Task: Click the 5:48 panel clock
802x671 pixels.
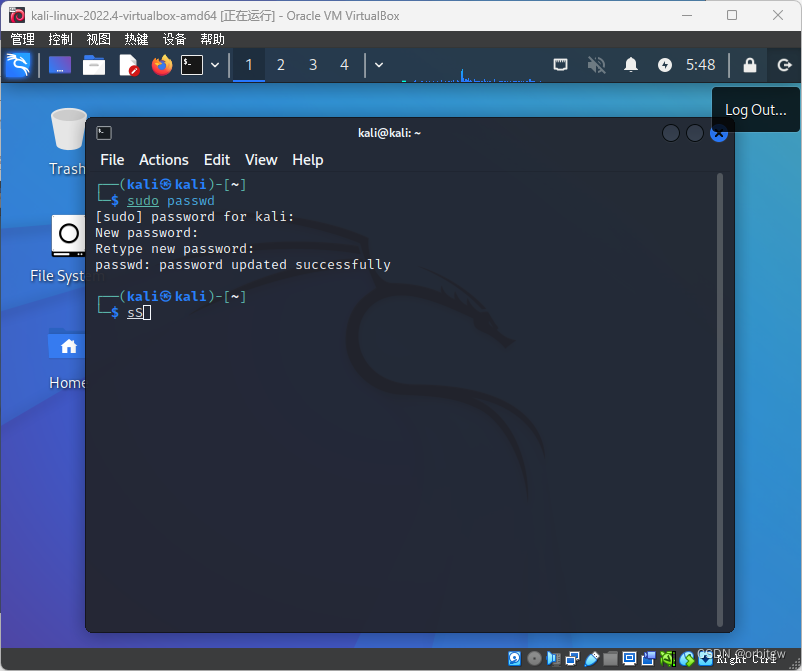Action: (x=700, y=65)
